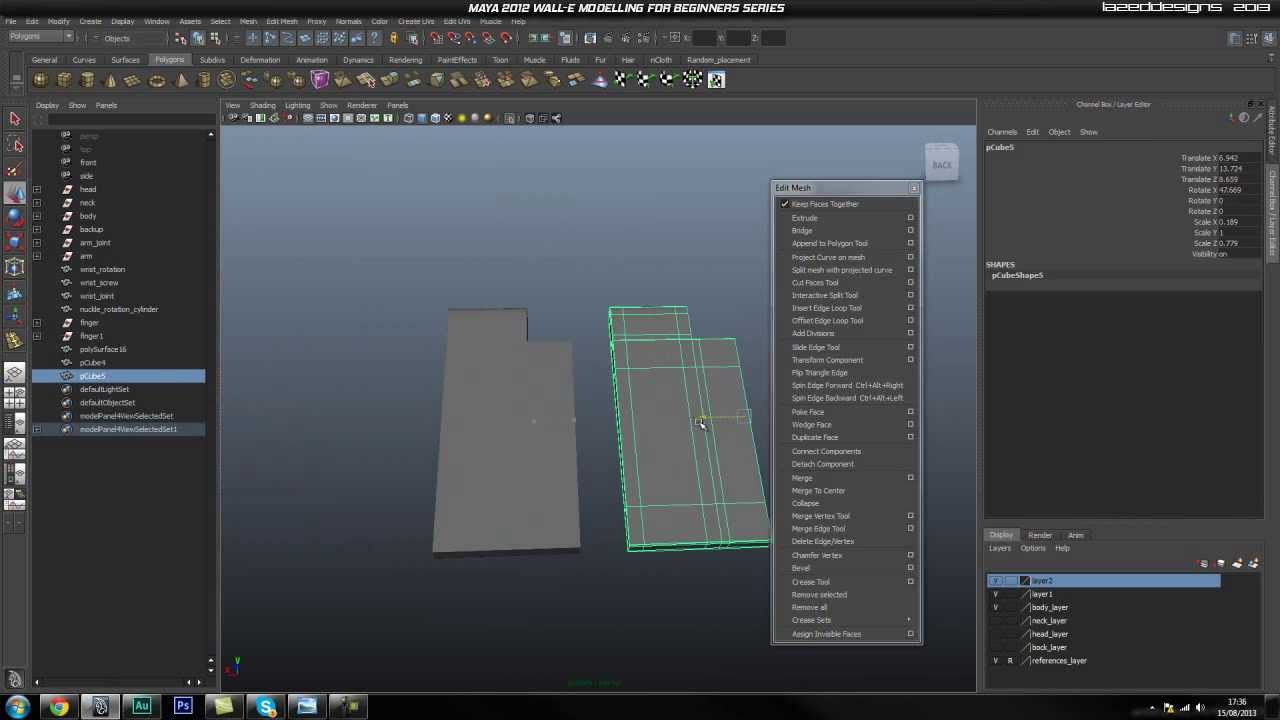Viewport: 1280px width, 720px height.
Task: Create a polygon torus from the shelf
Action: tap(157, 80)
